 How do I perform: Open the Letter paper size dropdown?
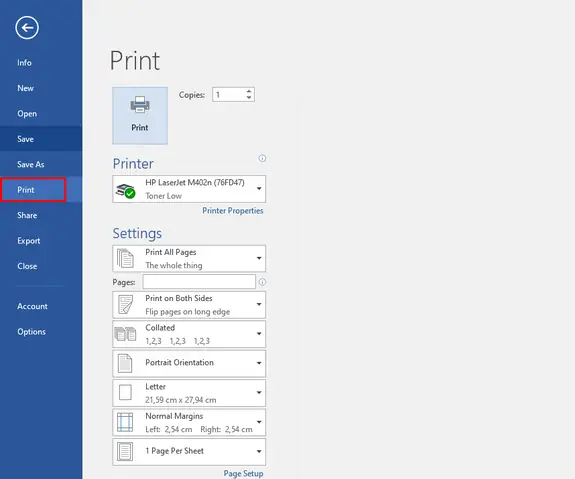[x=189, y=393]
